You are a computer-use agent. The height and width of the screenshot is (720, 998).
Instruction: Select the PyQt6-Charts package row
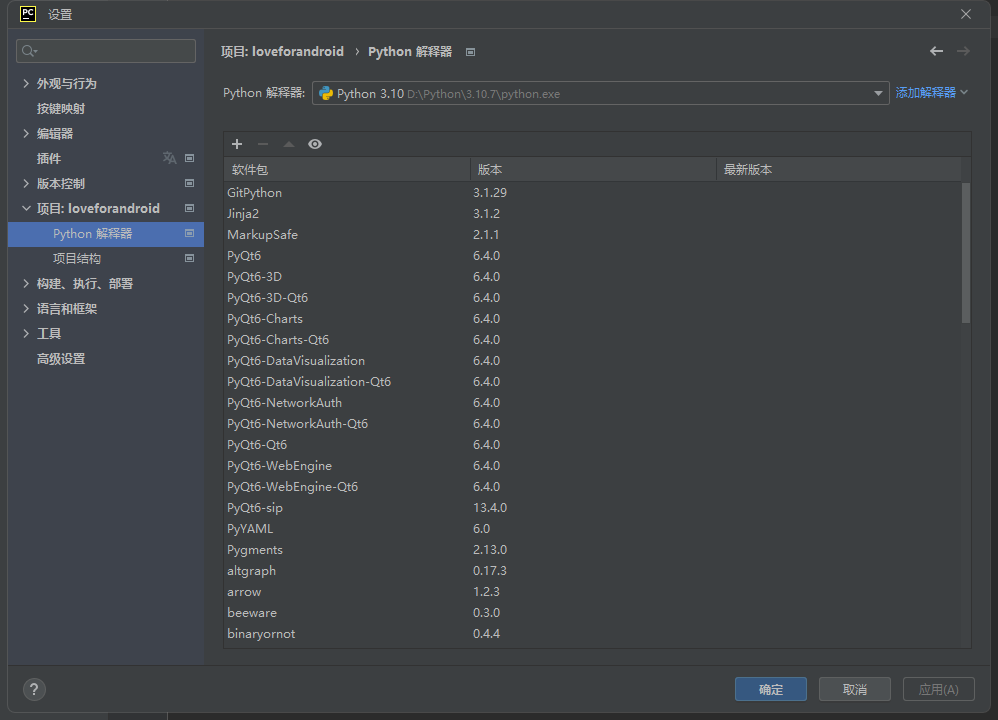[x=593, y=318]
